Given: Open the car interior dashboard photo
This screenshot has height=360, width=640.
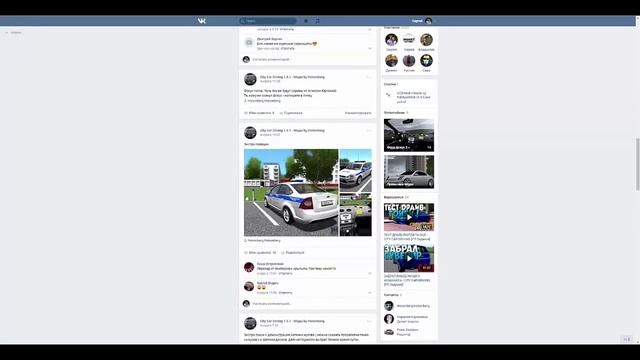Looking at the screenshot, I should [x=356, y=215].
